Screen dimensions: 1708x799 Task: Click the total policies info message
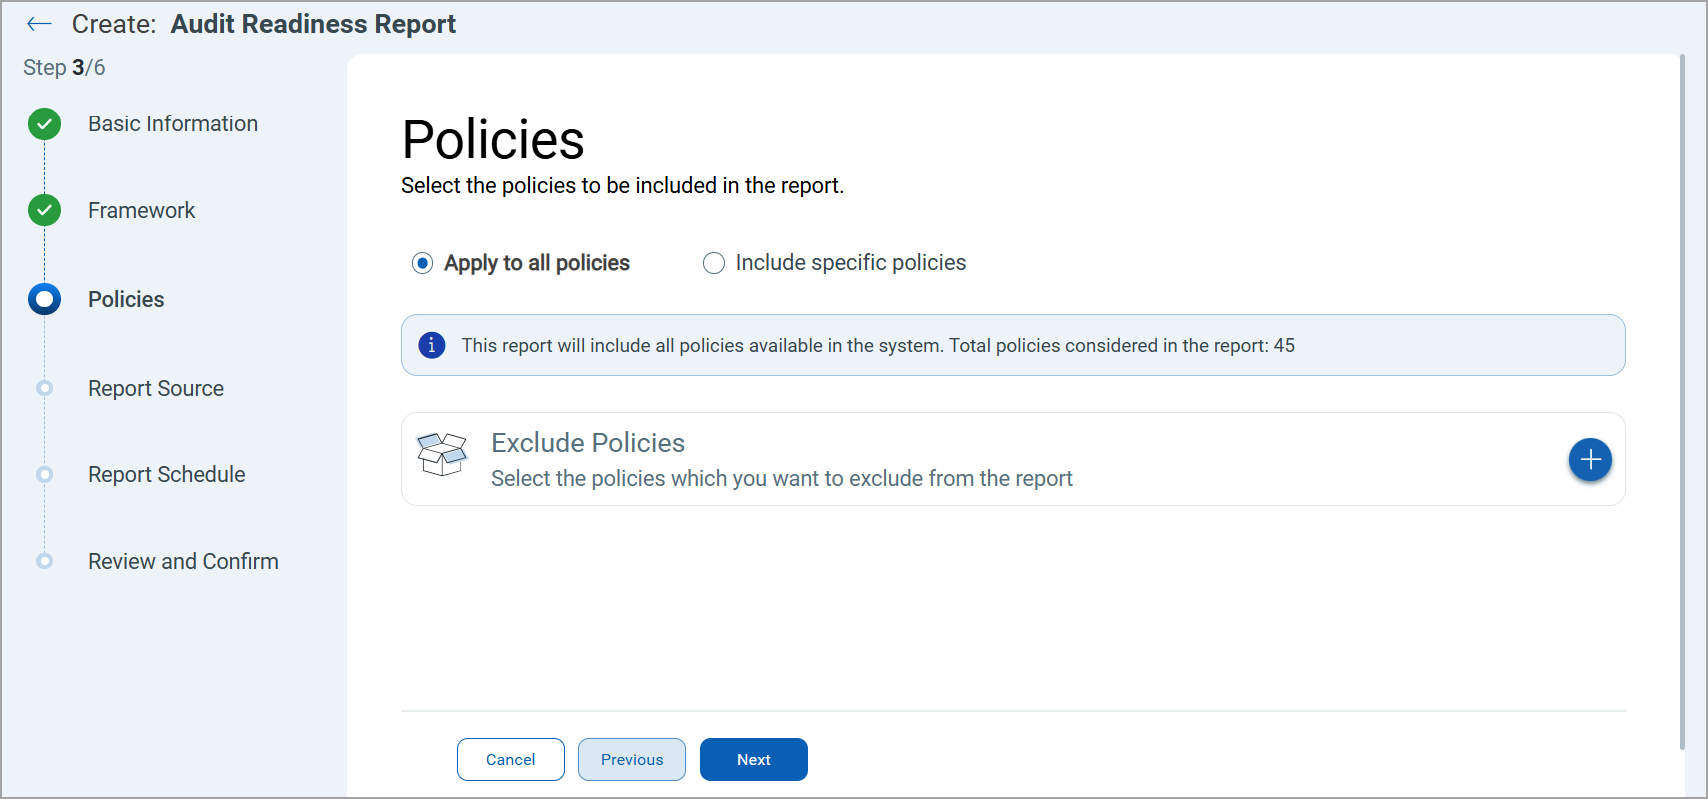click(x=878, y=345)
